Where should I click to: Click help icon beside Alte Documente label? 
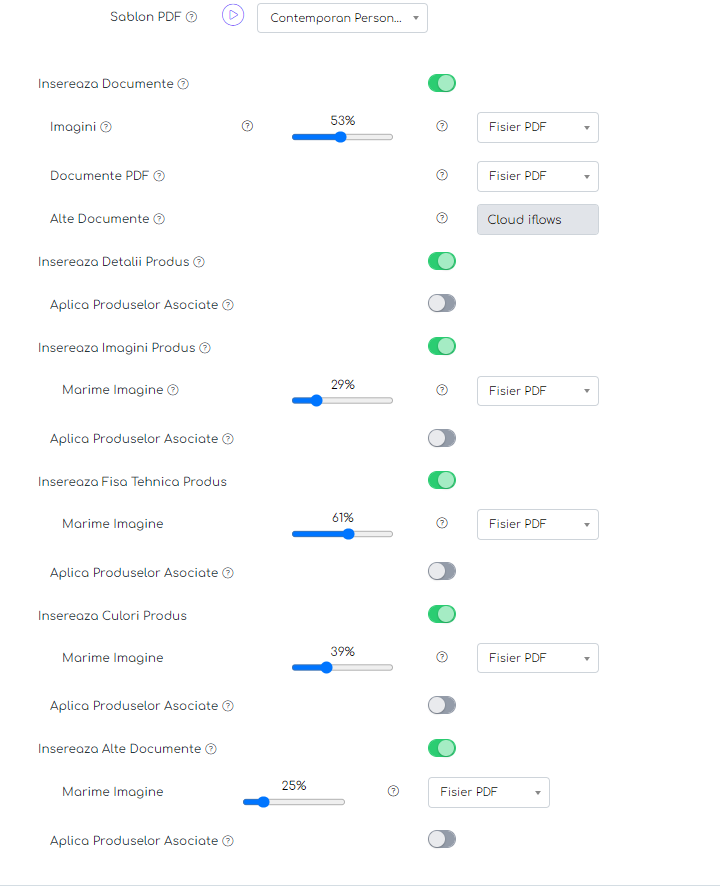(159, 219)
